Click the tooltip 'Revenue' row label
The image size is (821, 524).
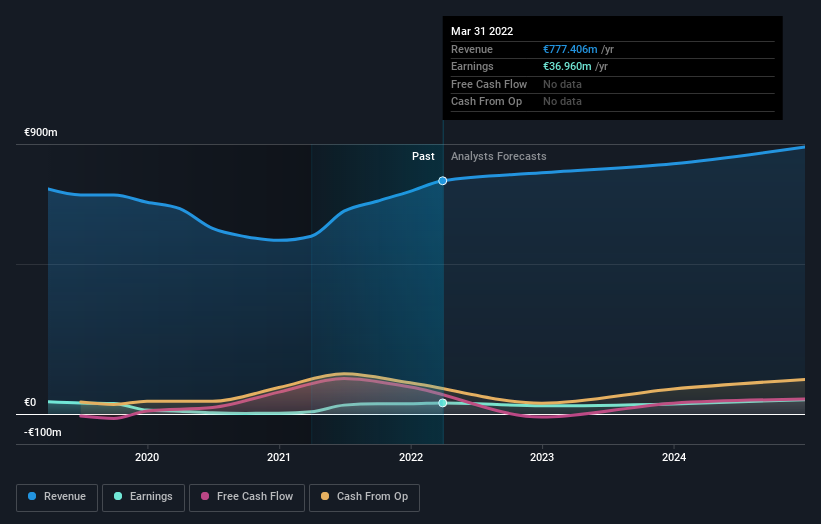[472, 49]
